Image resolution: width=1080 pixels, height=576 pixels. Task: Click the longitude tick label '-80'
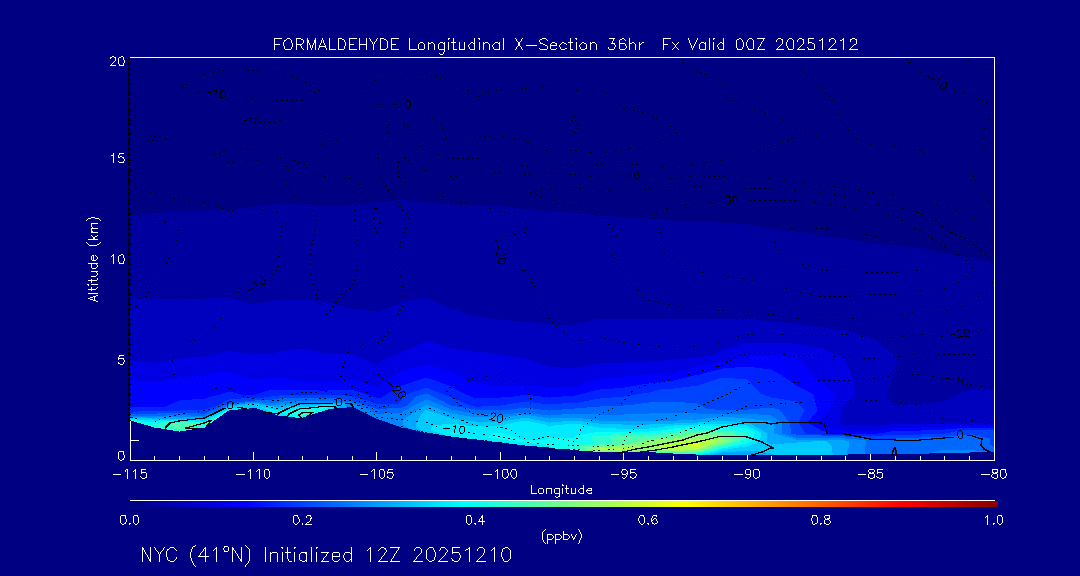point(994,475)
